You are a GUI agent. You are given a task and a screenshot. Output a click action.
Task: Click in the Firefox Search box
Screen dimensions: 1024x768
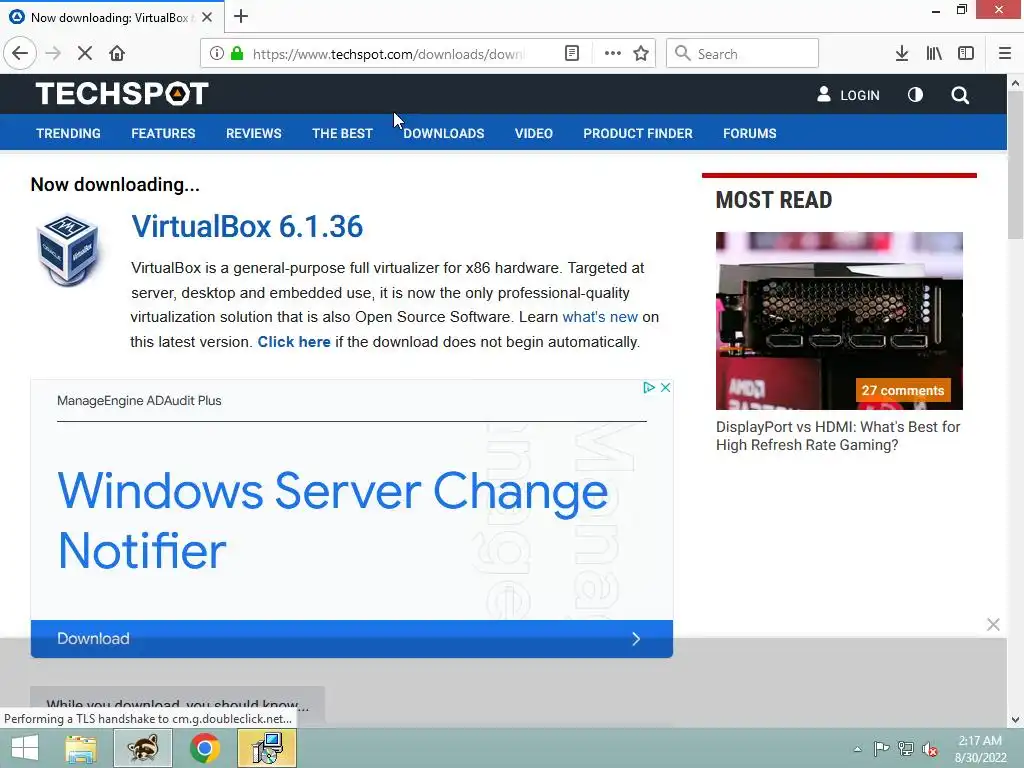(743, 54)
